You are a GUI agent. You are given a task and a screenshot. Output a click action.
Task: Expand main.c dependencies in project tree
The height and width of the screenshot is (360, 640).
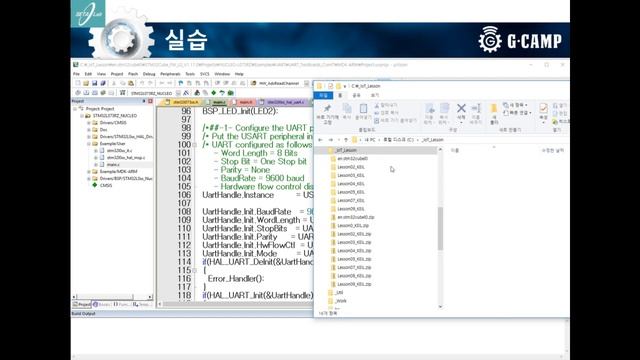[x=96, y=164]
